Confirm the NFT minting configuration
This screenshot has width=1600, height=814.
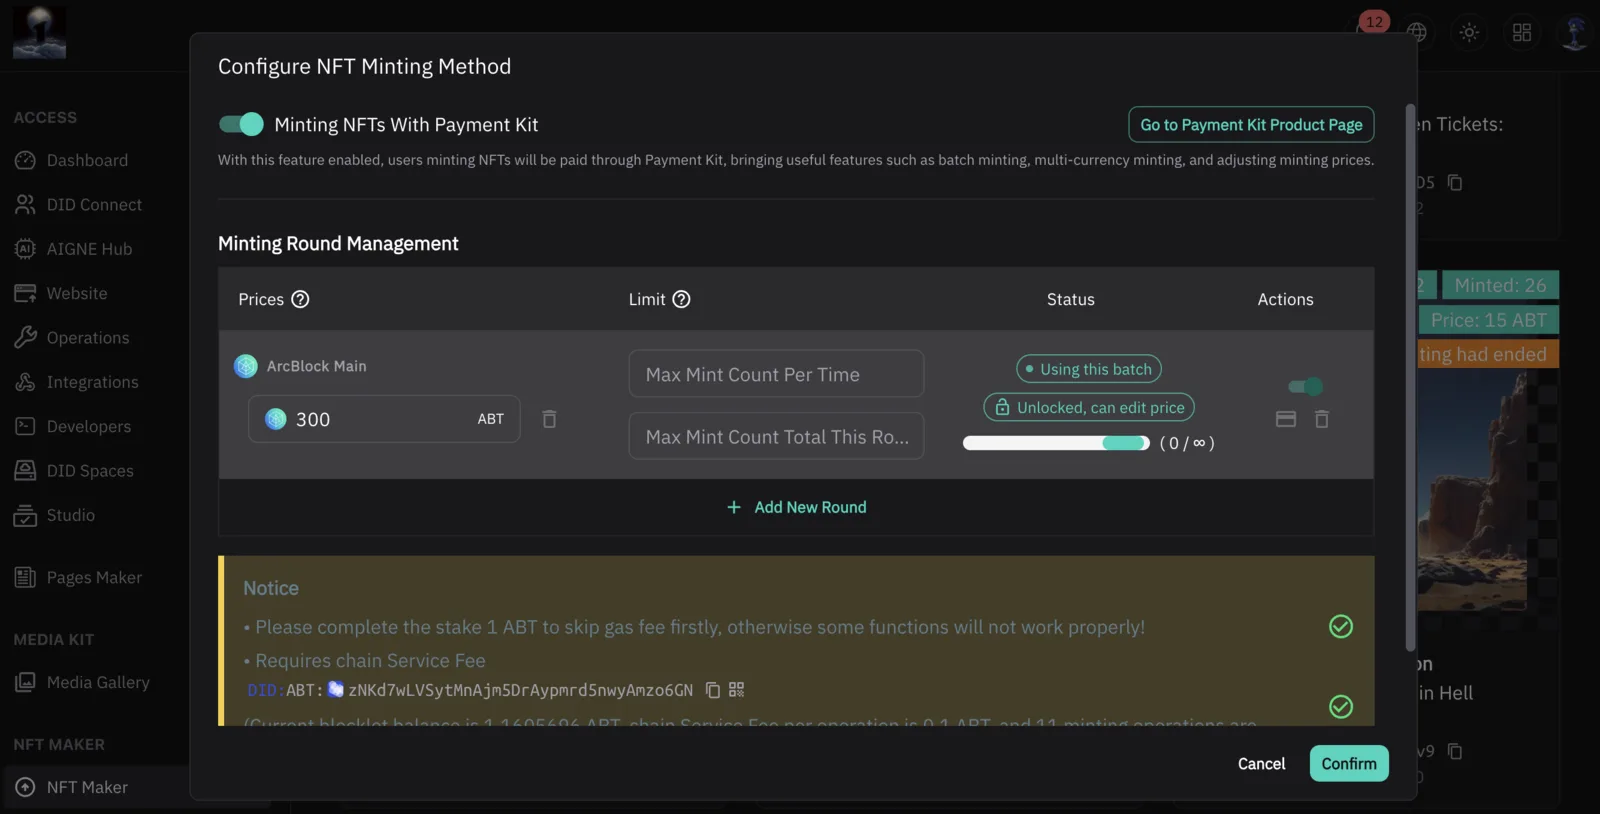(1349, 764)
